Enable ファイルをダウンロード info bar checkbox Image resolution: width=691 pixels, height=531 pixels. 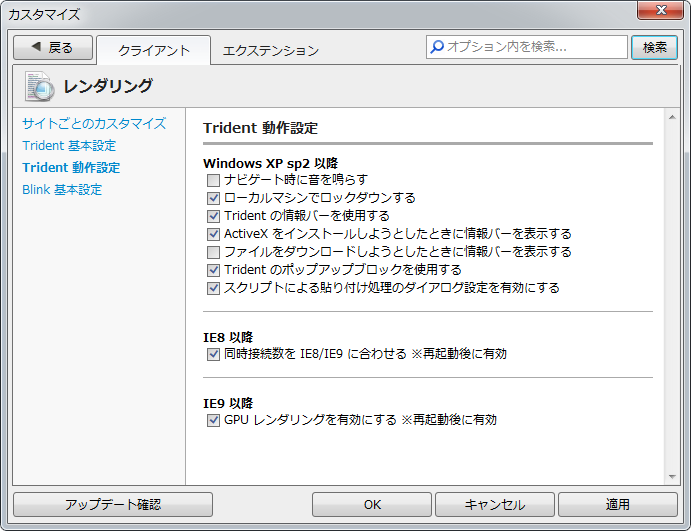pos(213,252)
